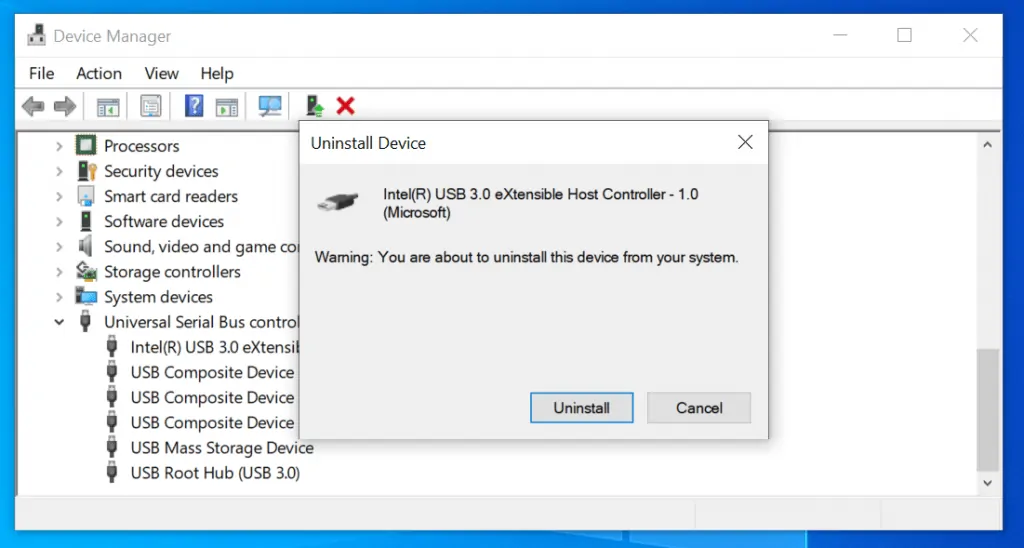Image resolution: width=1024 pixels, height=548 pixels.
Task: Click USB plug icon beside USB Root Hub
Action: tap(112, 473)
